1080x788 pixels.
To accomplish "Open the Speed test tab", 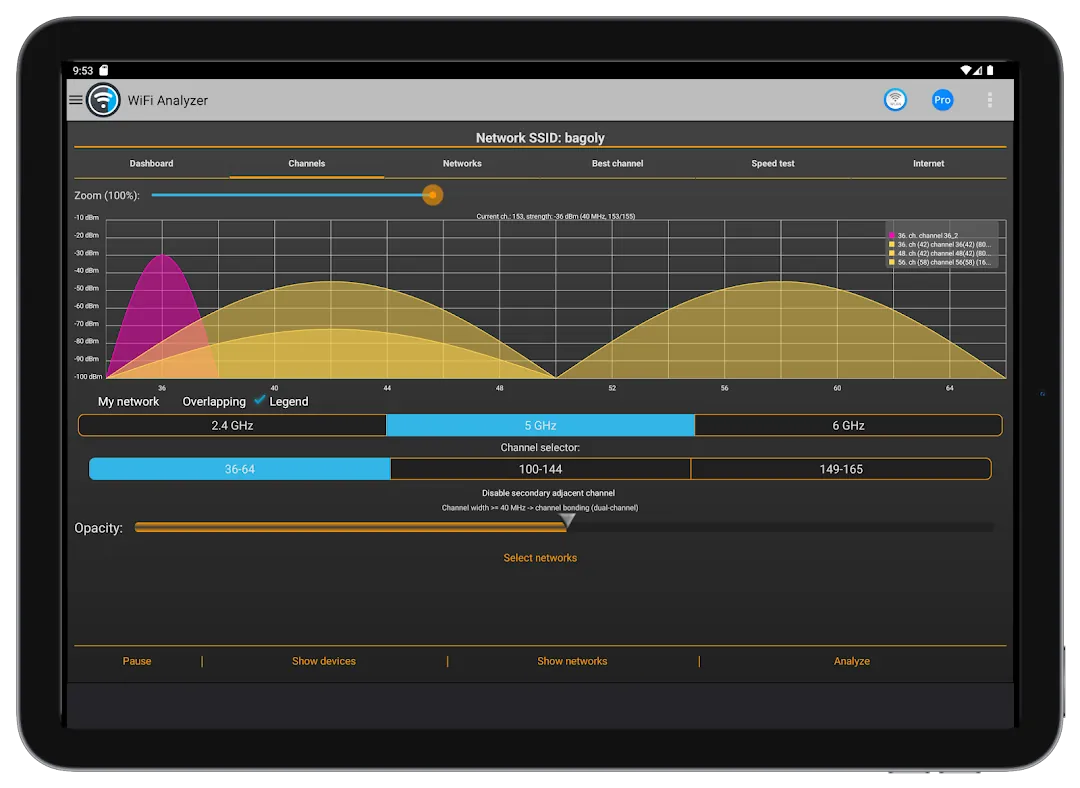I will coord(773,163).
